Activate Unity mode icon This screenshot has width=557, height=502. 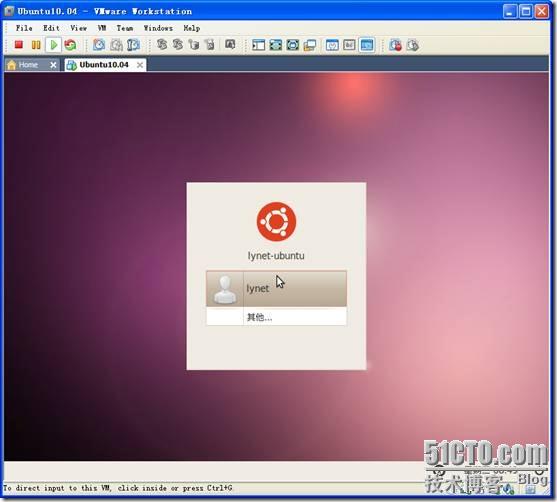(x=310, y=45)
